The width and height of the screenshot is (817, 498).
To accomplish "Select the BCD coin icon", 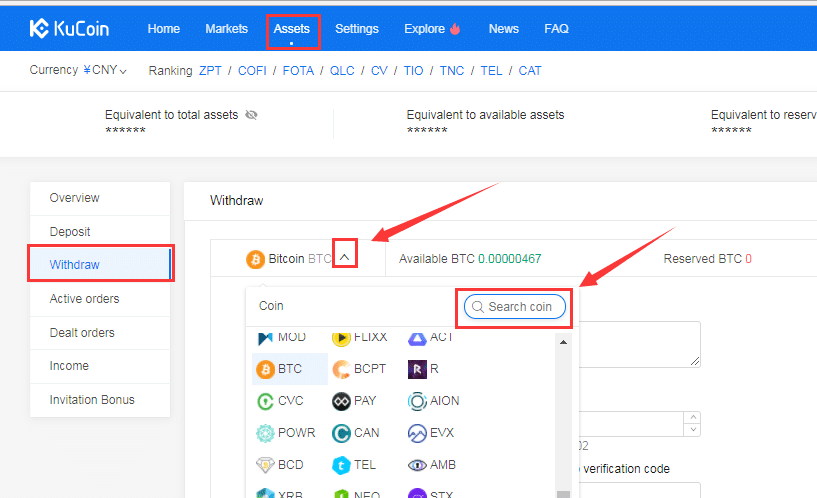I will tap(265, 465).
